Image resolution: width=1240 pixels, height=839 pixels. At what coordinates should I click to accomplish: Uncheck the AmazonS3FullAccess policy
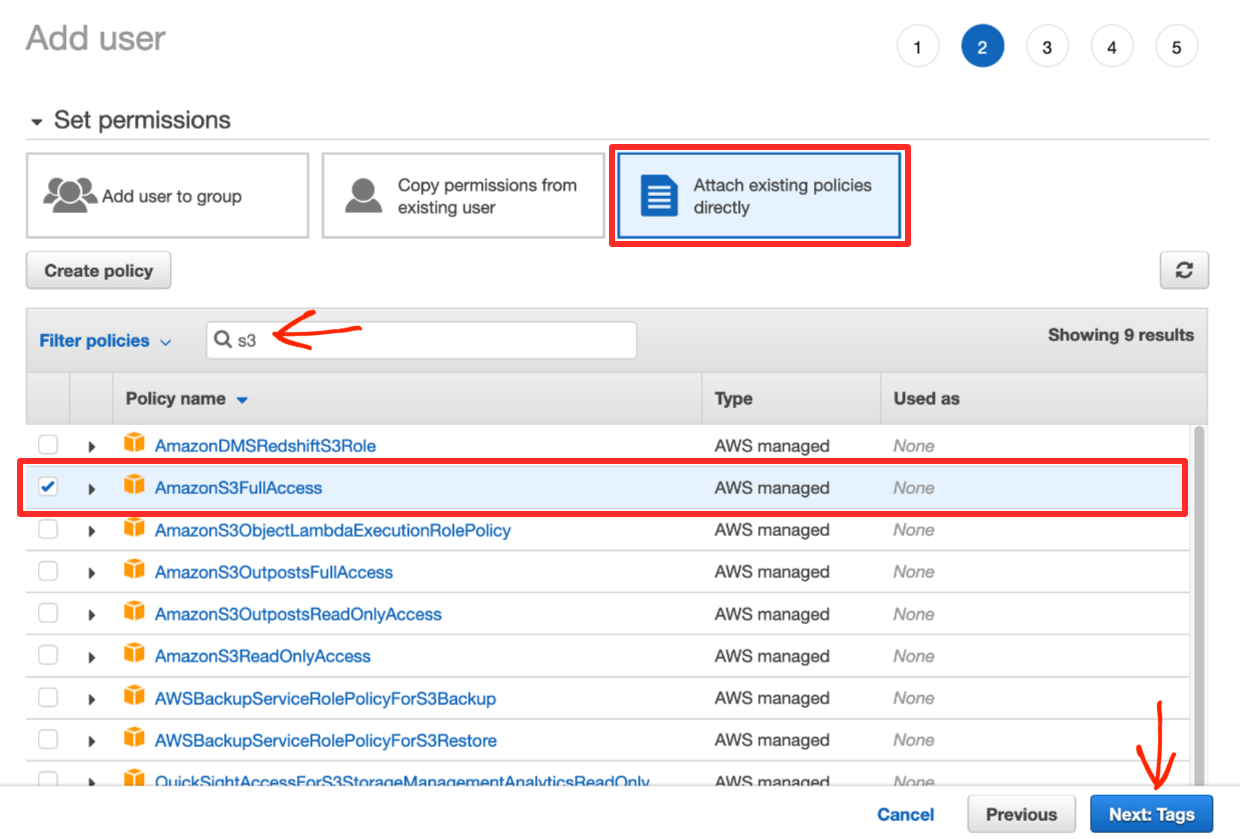tap(47, 487)
